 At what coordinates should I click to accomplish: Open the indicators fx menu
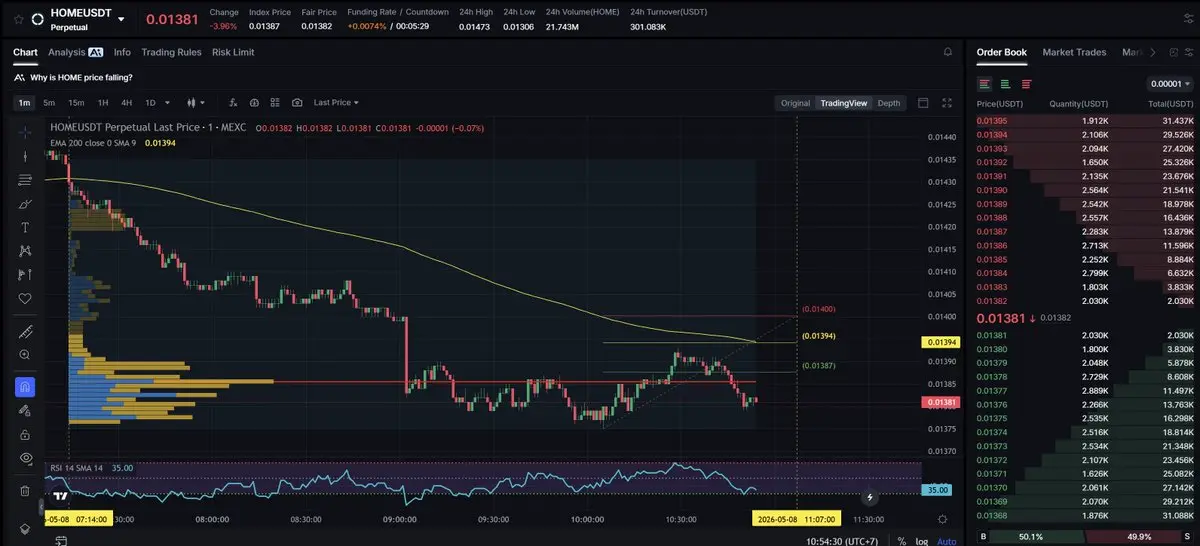tap(233, 102)
